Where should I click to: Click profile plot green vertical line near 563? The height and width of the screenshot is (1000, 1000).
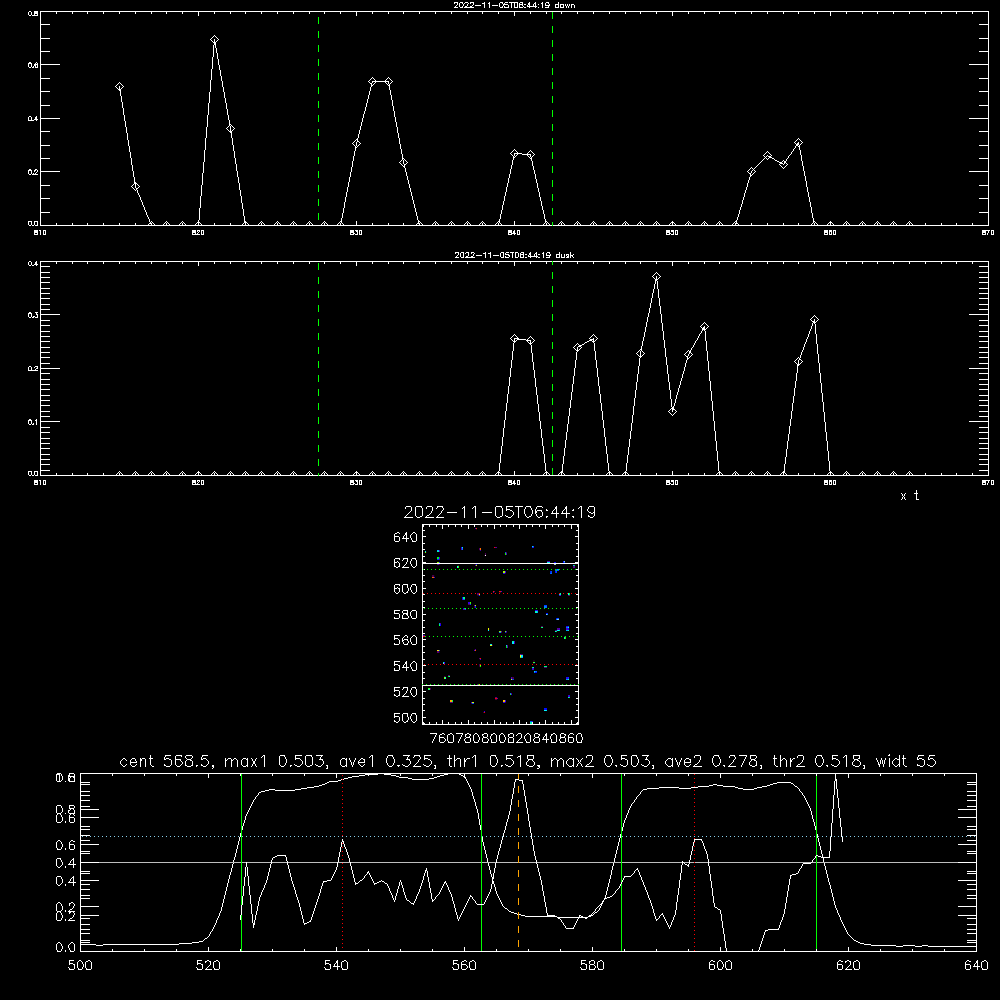[x=482, y=862]
